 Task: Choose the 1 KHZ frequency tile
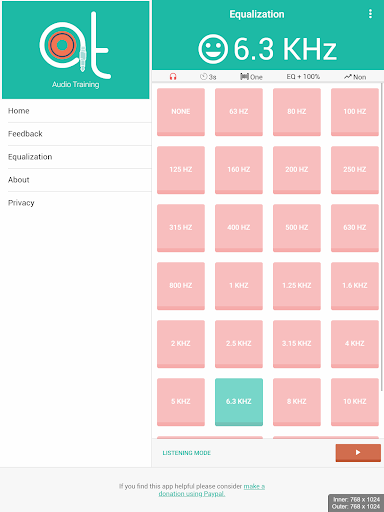tap(239, 286)
